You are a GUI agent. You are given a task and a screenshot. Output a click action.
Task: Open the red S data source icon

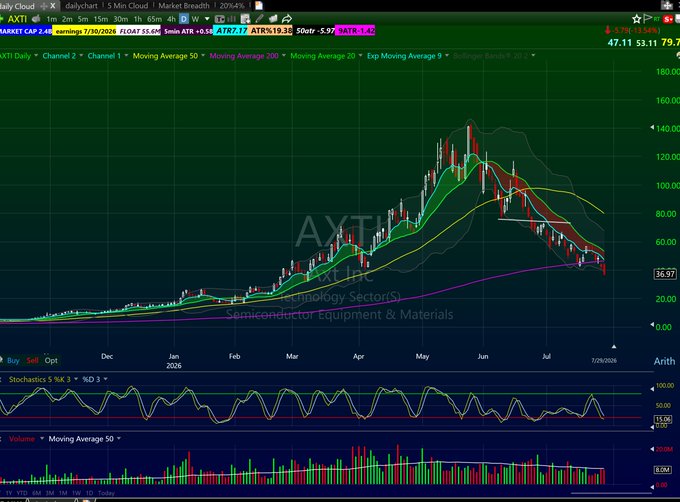(668, 19)
